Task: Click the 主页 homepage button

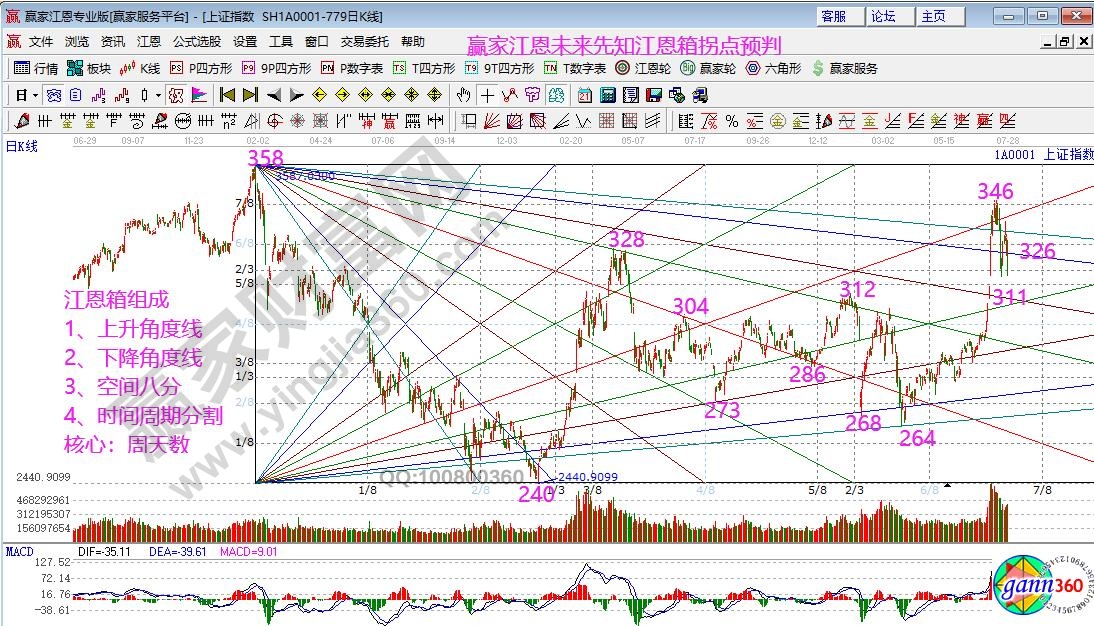Action: click(x=941, y=16)
